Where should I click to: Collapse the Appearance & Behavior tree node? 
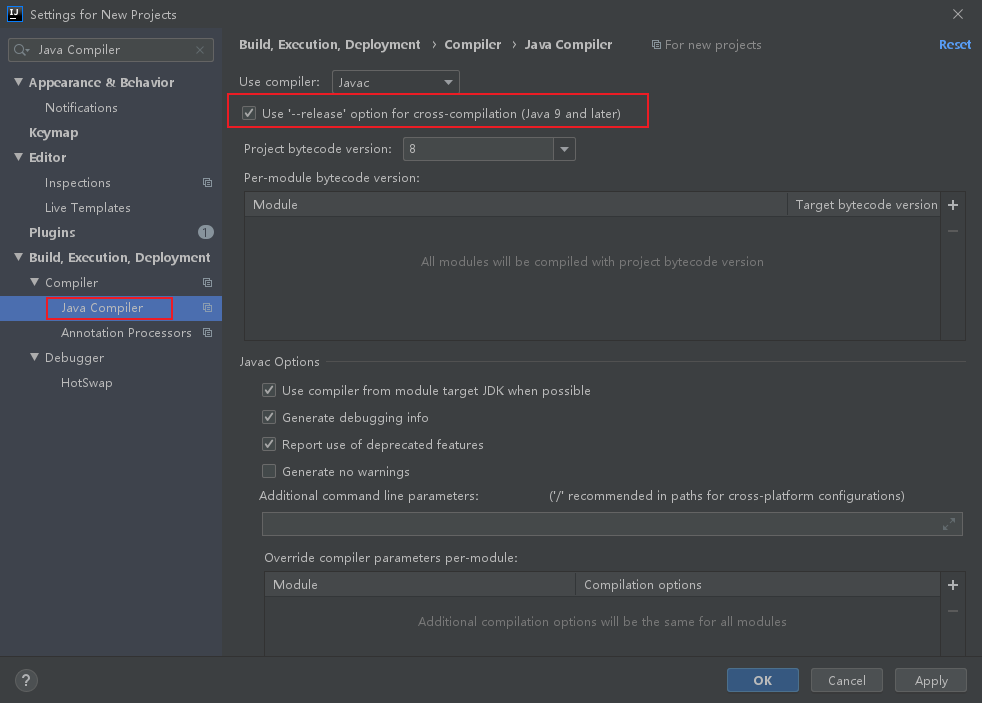click(18, 82)
